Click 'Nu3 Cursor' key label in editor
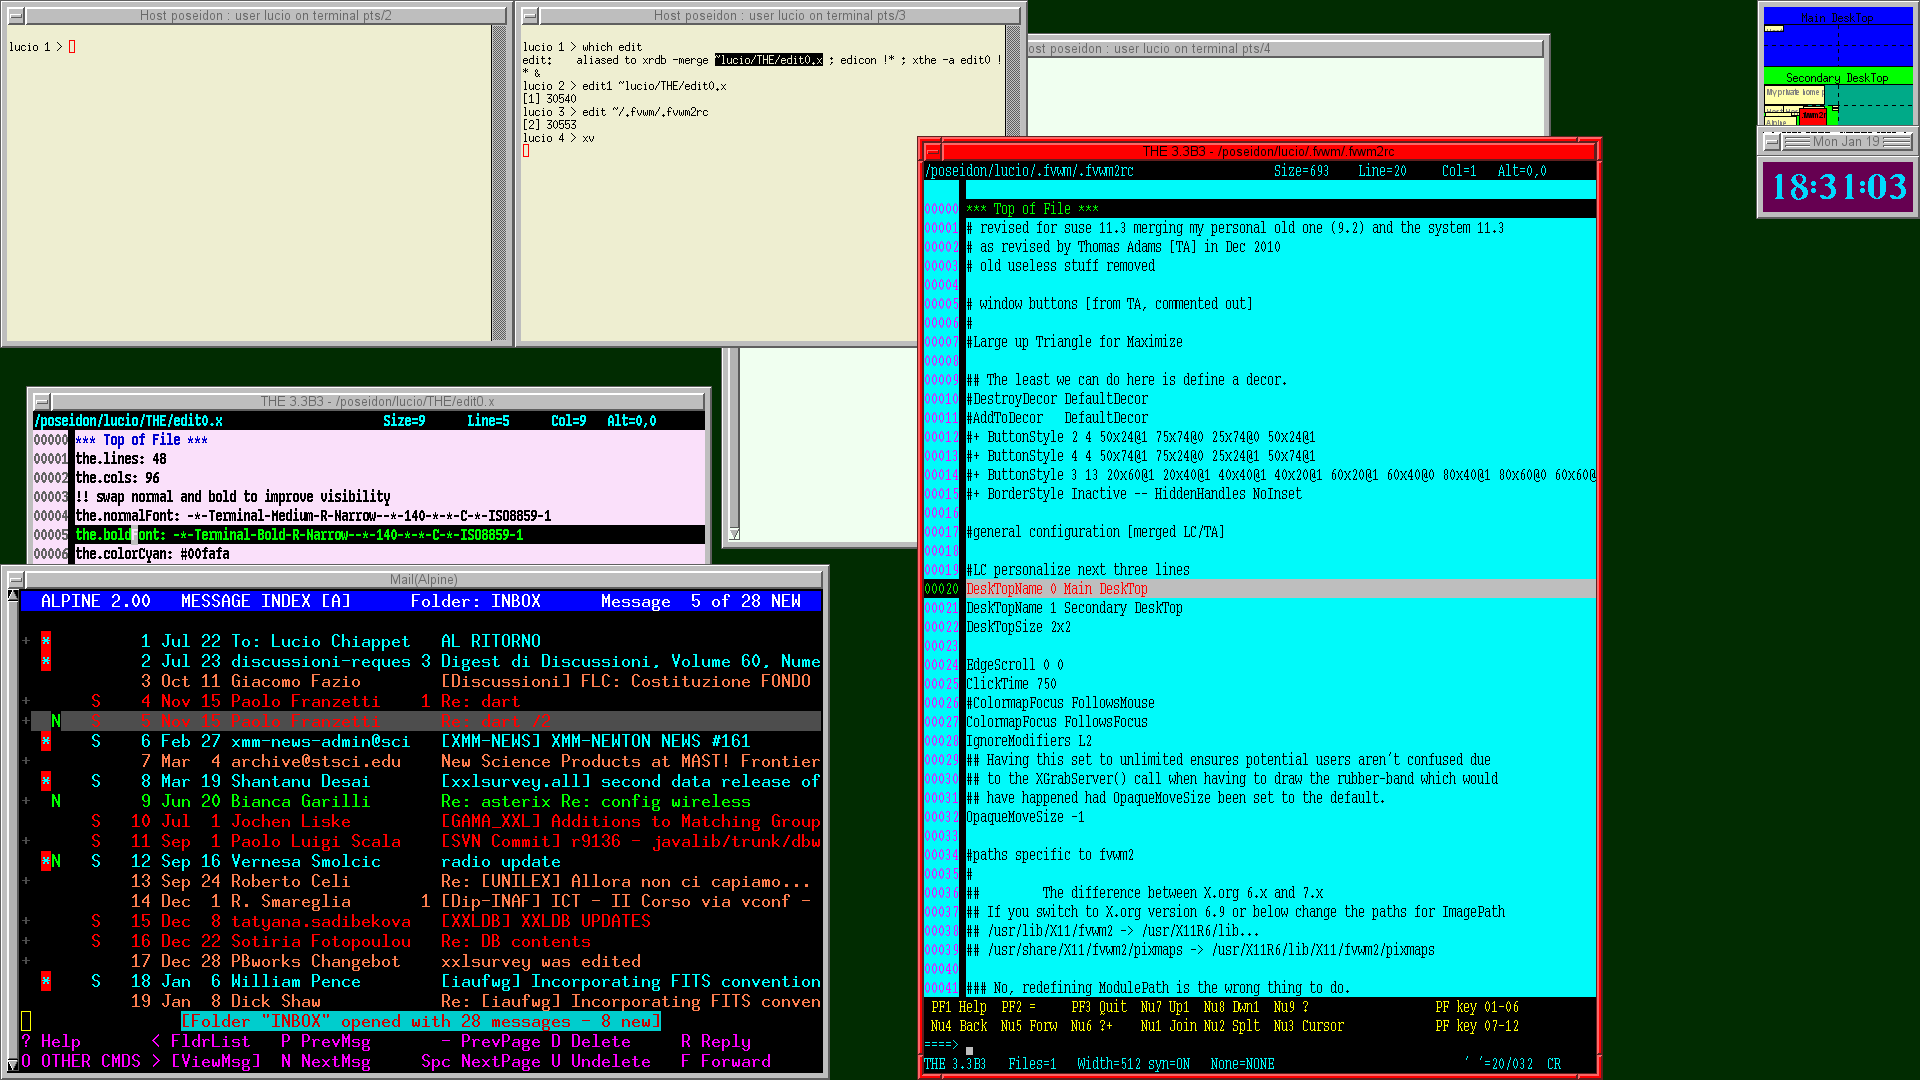Image resolution: width=1920 pixels, height=1080 pixels. [x=1308, y=1027]
